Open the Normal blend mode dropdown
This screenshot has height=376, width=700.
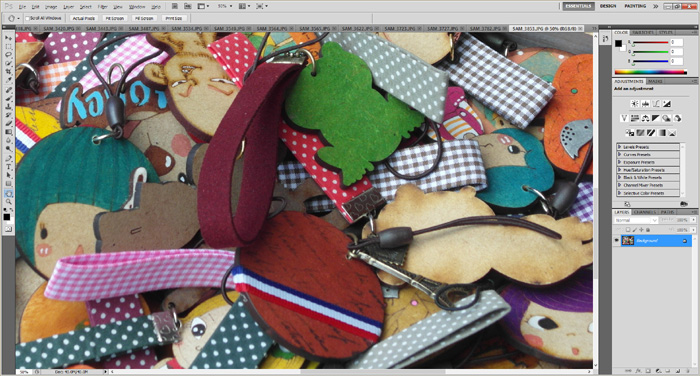[x=636, y=221]
